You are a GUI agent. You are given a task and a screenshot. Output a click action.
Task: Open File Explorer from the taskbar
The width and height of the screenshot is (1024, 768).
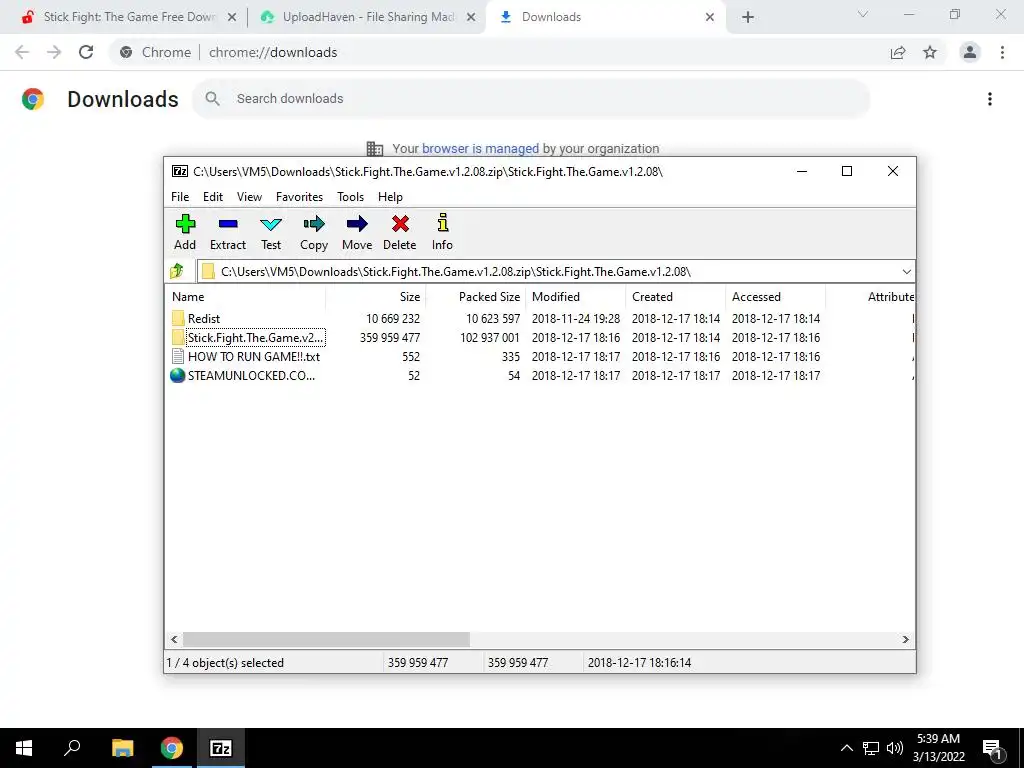[122, 748]
